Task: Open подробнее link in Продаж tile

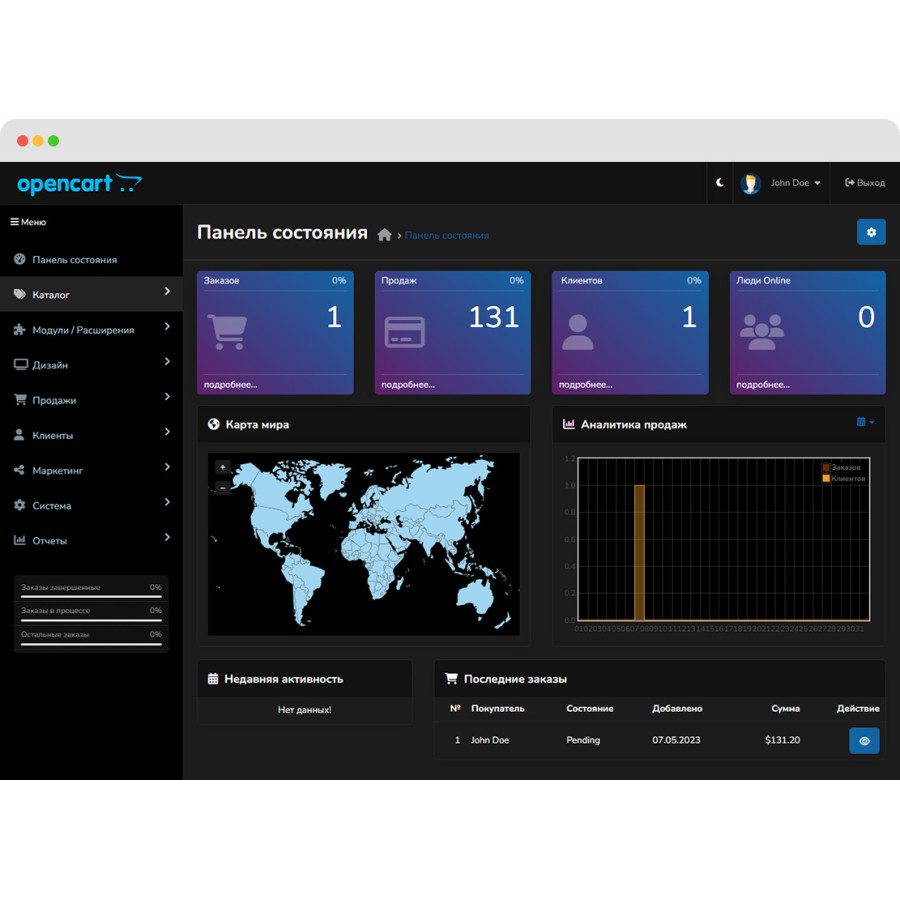Action: 408,385
